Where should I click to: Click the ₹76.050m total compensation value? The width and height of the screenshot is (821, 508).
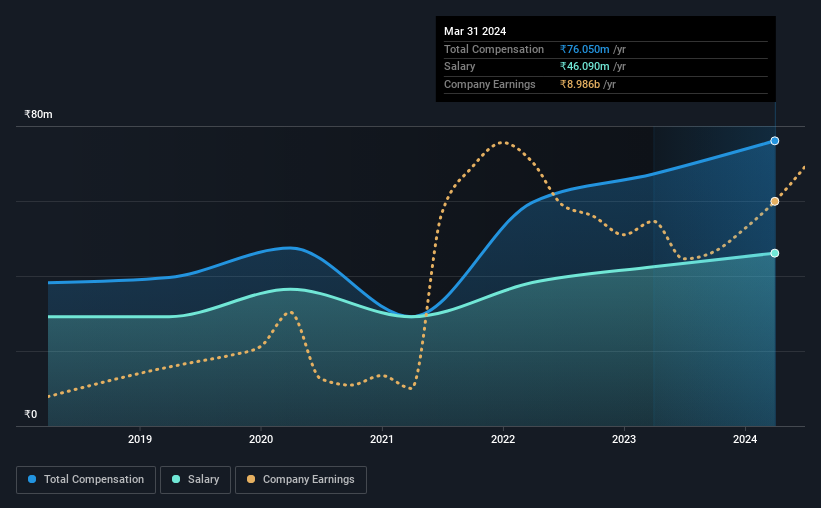tap(584, 49)
